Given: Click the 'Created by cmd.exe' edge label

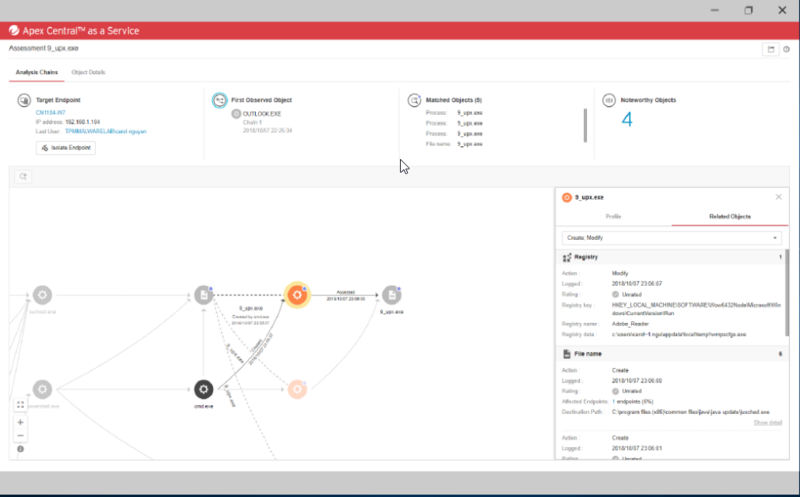Looking at the screenshot, I should [x=250, y=317].
